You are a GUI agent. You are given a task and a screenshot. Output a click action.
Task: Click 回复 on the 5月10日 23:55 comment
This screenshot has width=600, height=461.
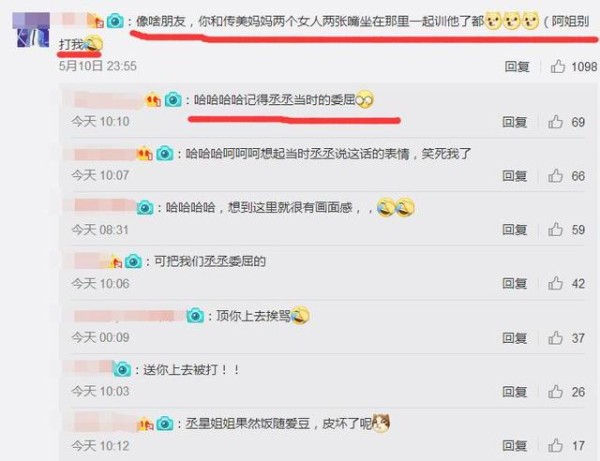point(517,67)
